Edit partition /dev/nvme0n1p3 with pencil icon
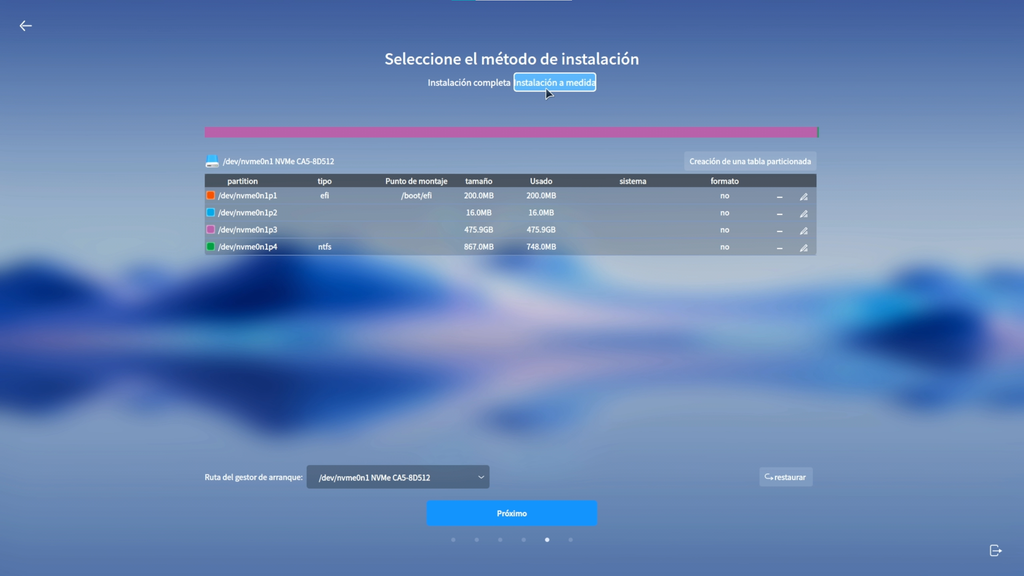1024x576 pixels. click(804, 230)
